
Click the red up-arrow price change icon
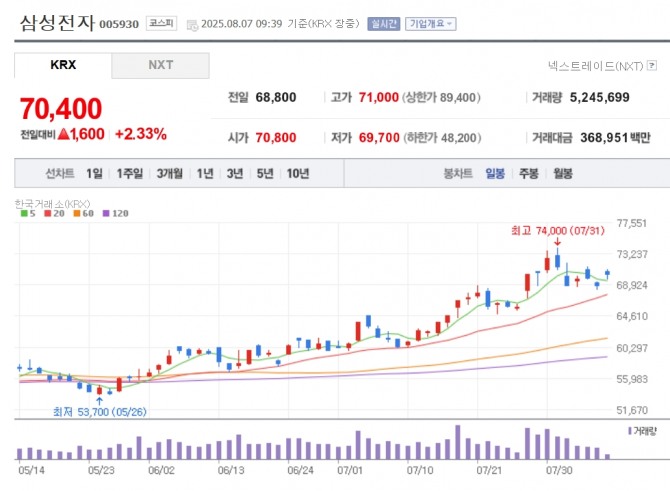click(x=63, y=133)
